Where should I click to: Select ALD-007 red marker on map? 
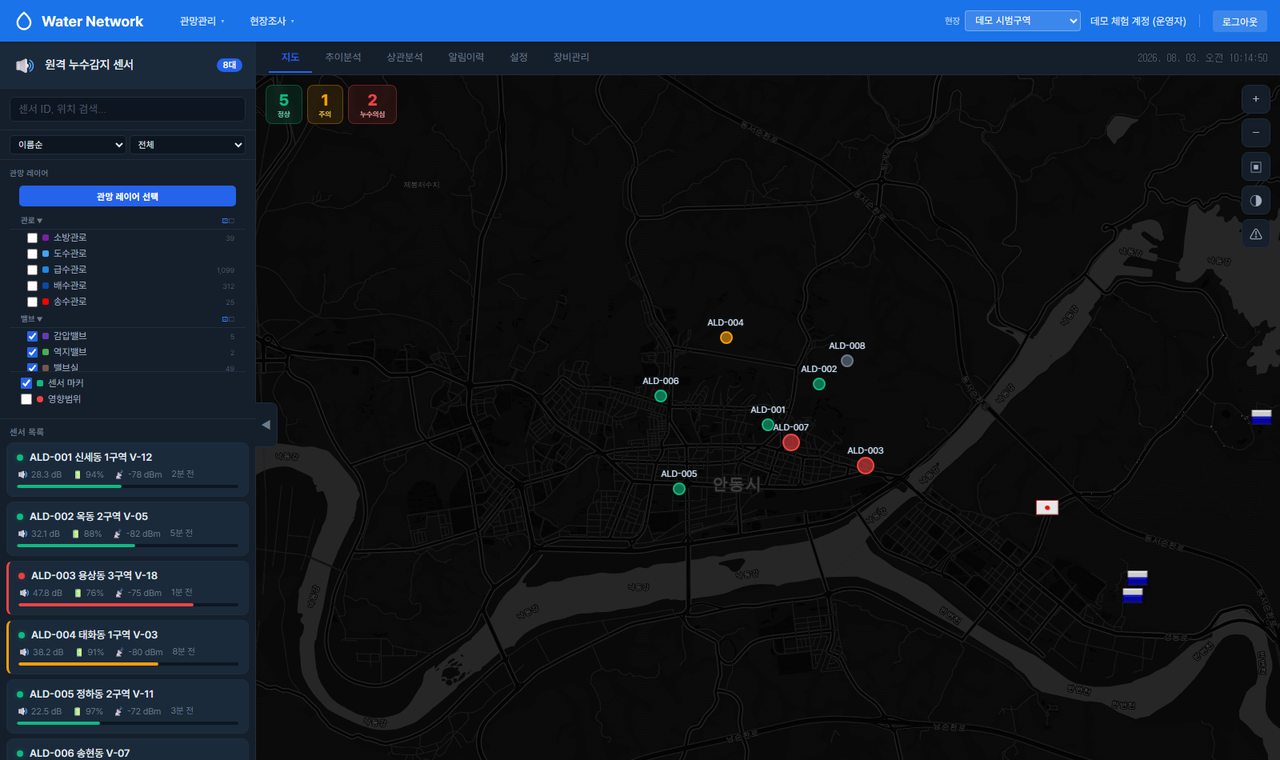(791, 442)
